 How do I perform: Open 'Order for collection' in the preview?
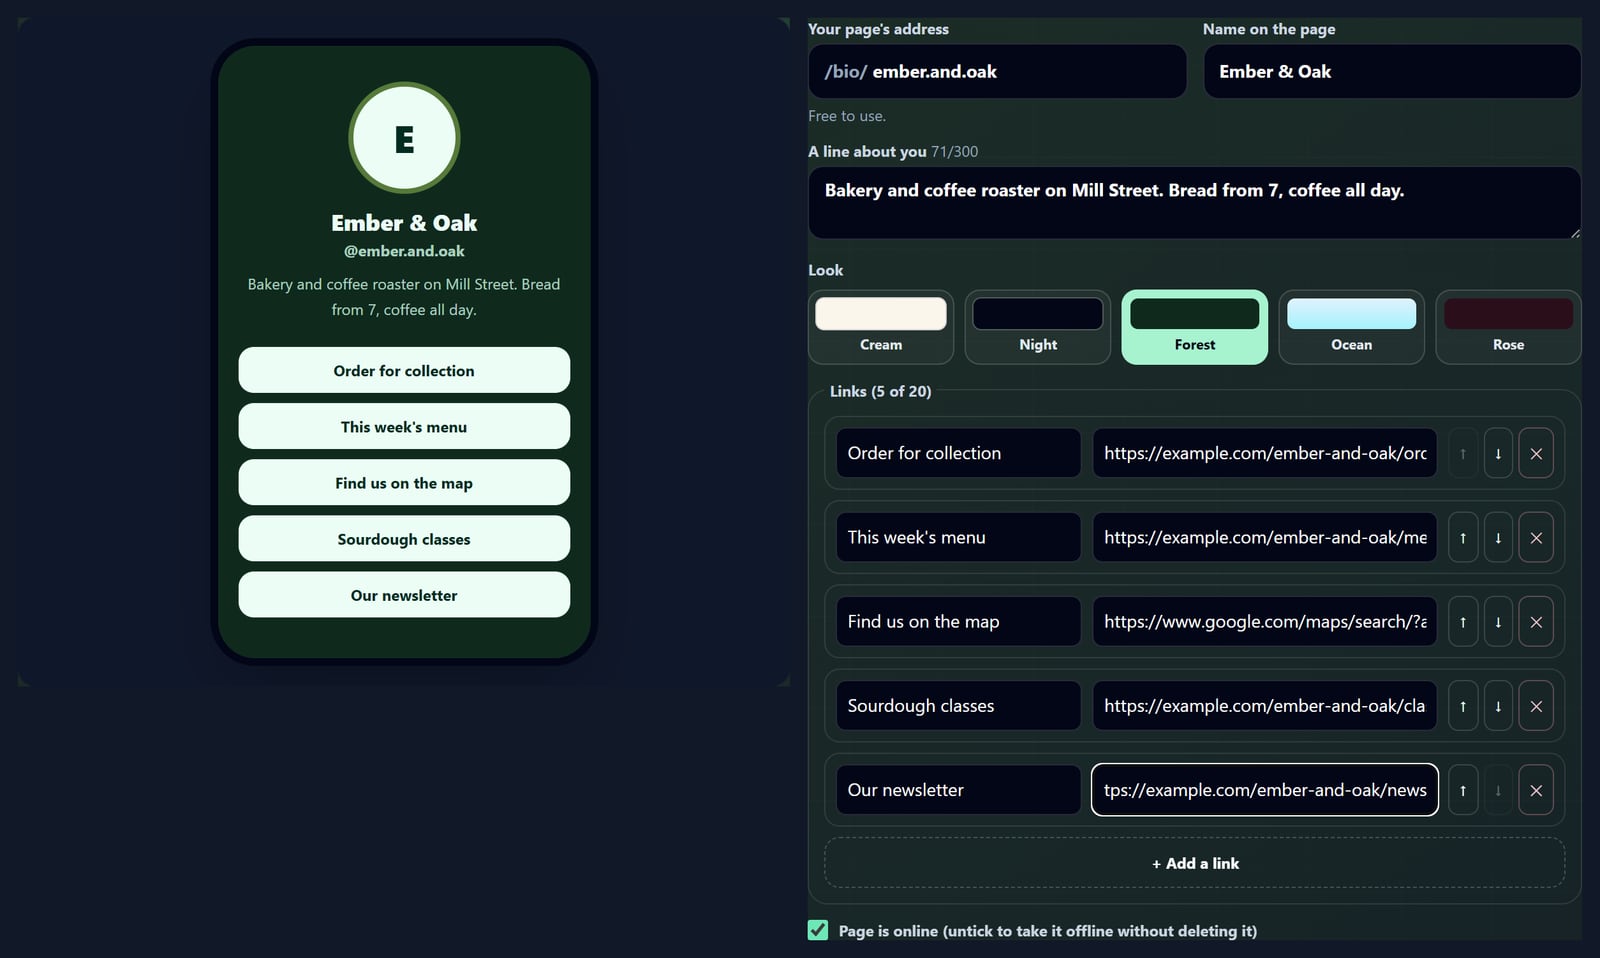tap(404, 370)
